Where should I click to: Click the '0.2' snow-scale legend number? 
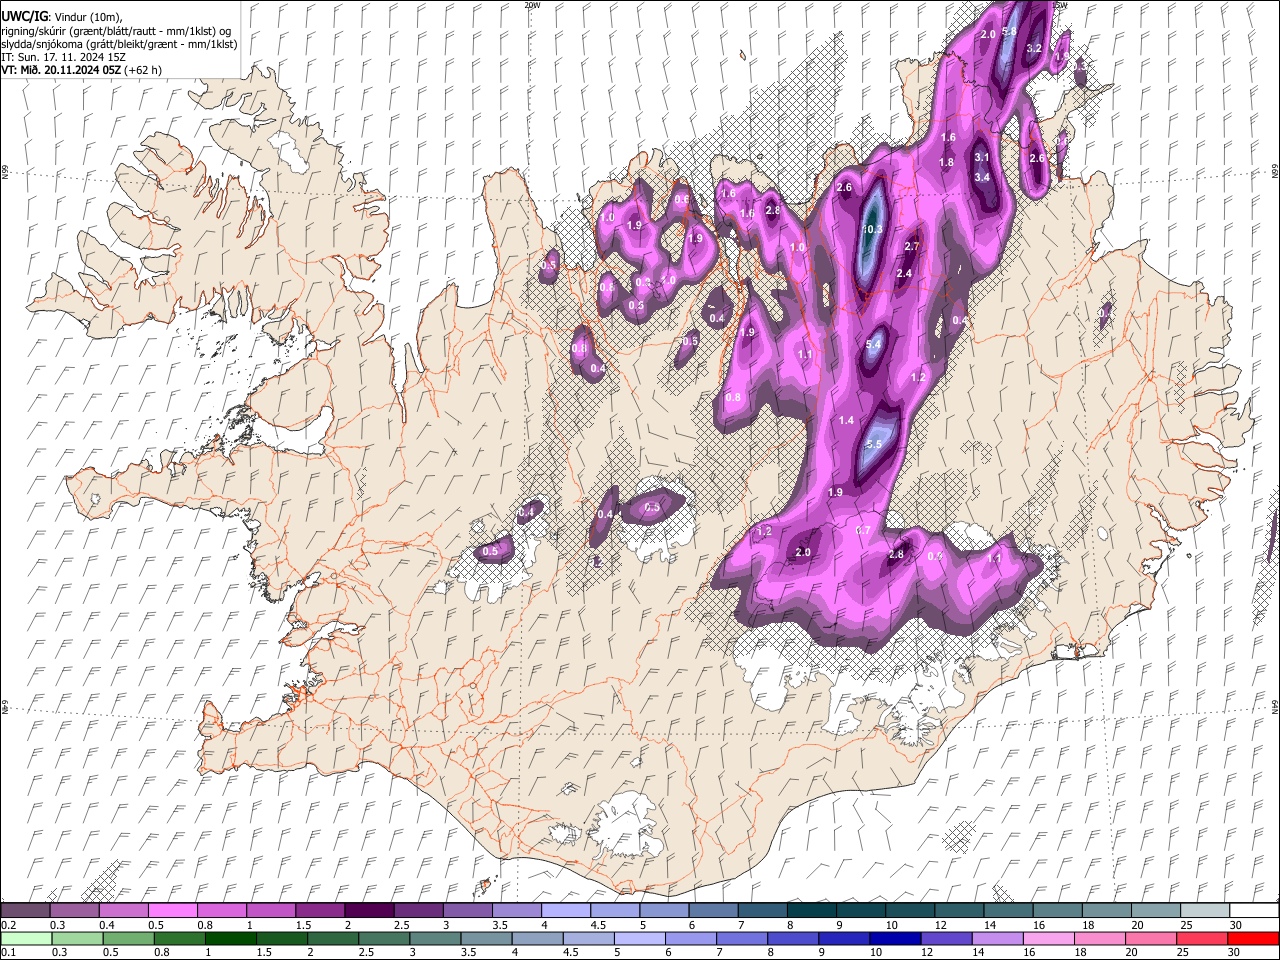coord(7,925)
